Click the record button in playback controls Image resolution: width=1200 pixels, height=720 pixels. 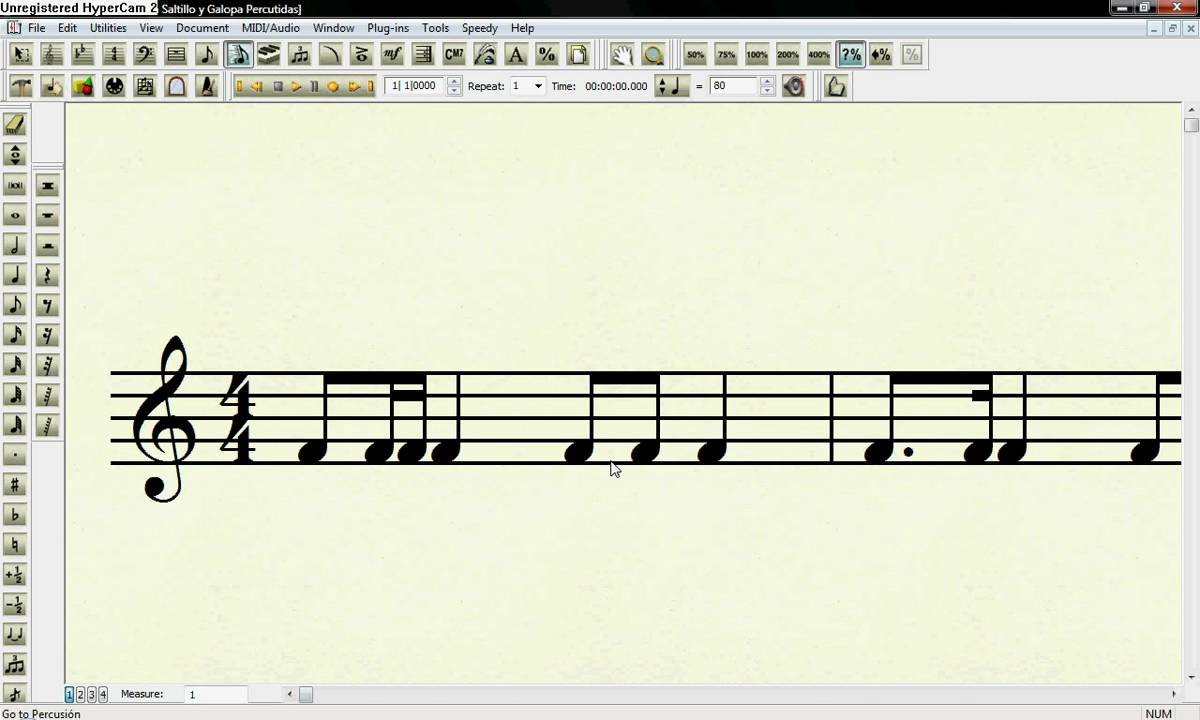tap(333, 86)
